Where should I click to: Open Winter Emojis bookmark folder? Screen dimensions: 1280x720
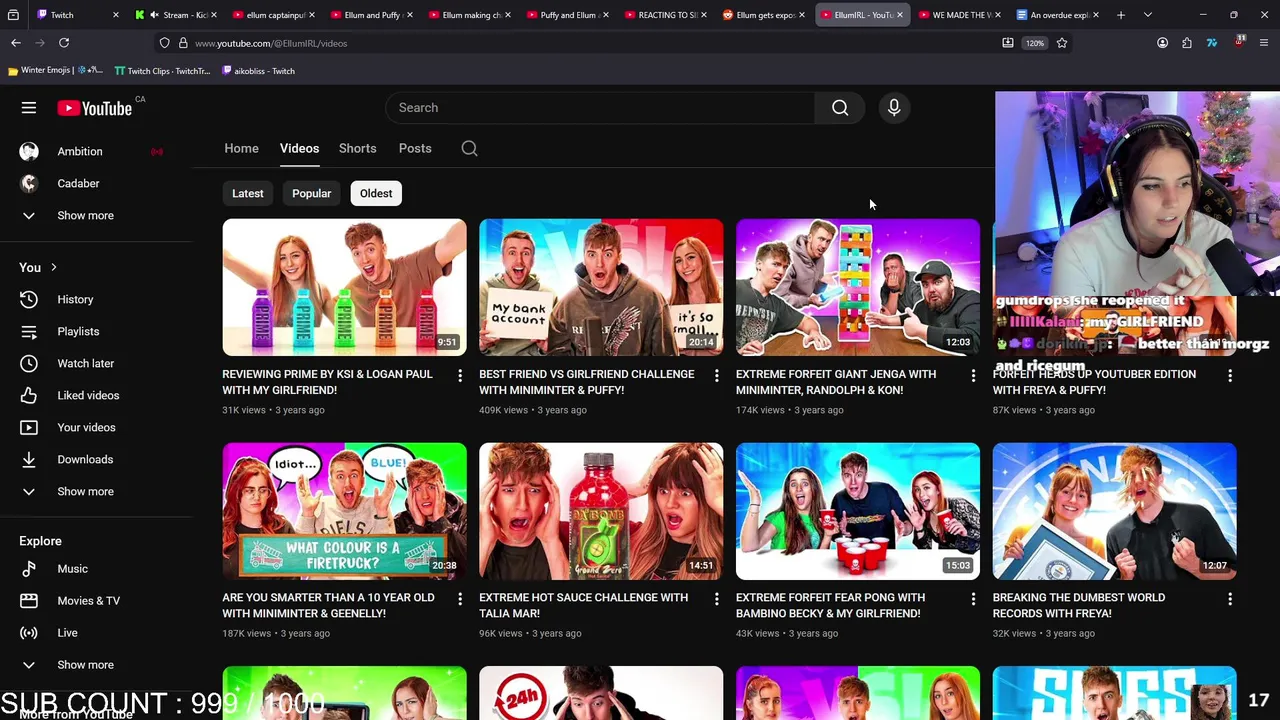coord(55,71)
